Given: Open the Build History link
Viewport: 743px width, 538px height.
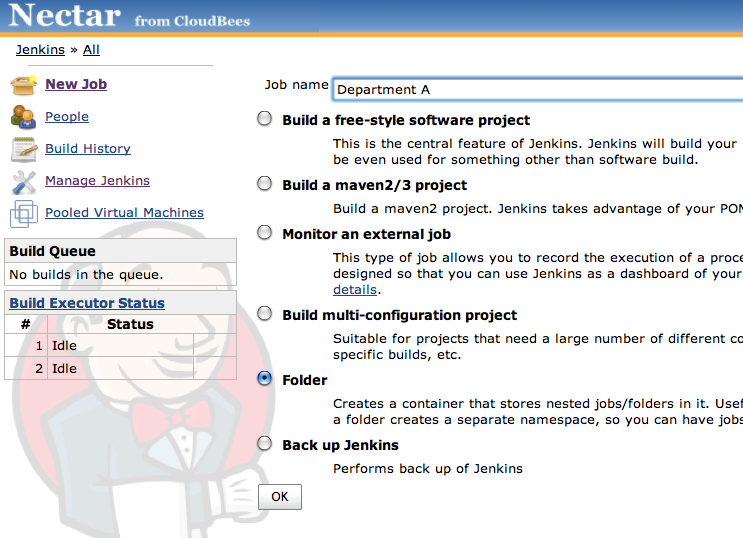Looking at the screenshot, I should click(x=88, y=149).
